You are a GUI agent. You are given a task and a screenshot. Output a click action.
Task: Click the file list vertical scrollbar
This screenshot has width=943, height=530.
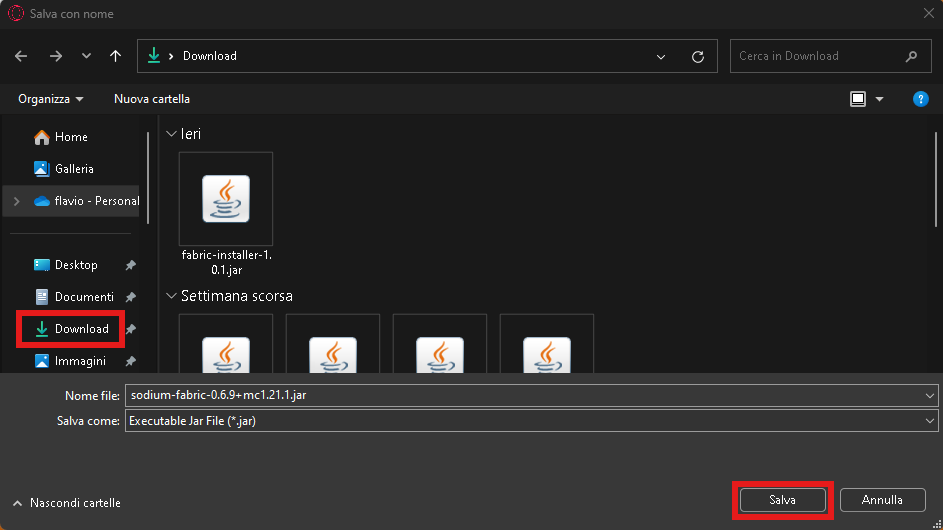click(x=936, y=180)
